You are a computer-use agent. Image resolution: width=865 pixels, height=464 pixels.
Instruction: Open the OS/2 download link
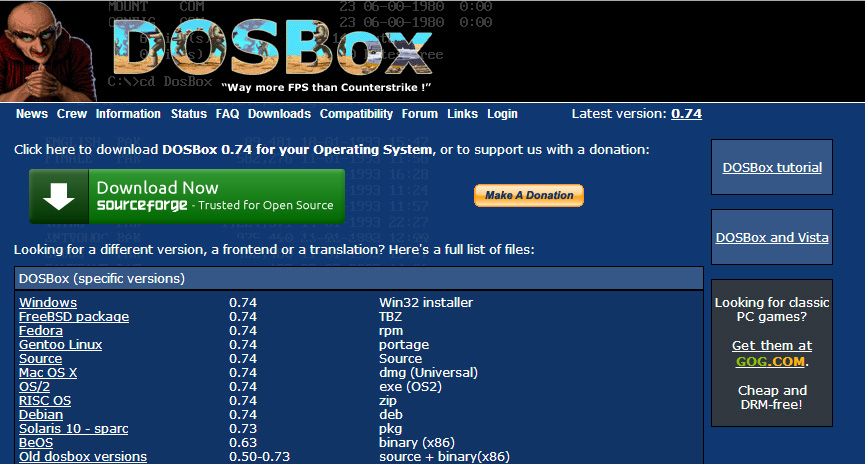pyautogui.click(x=34, y=386)
